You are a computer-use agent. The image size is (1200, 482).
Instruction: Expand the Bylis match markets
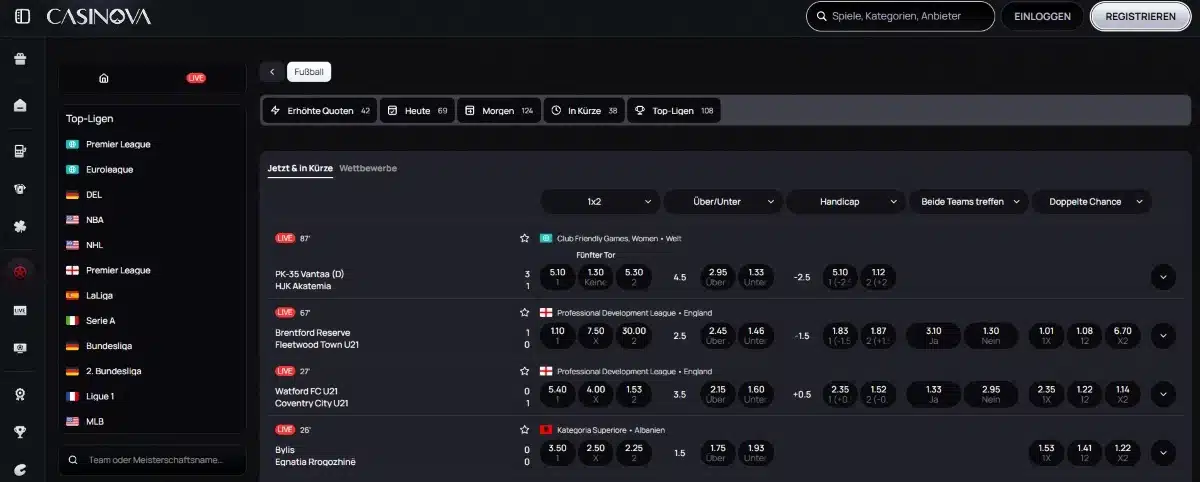1163,453
